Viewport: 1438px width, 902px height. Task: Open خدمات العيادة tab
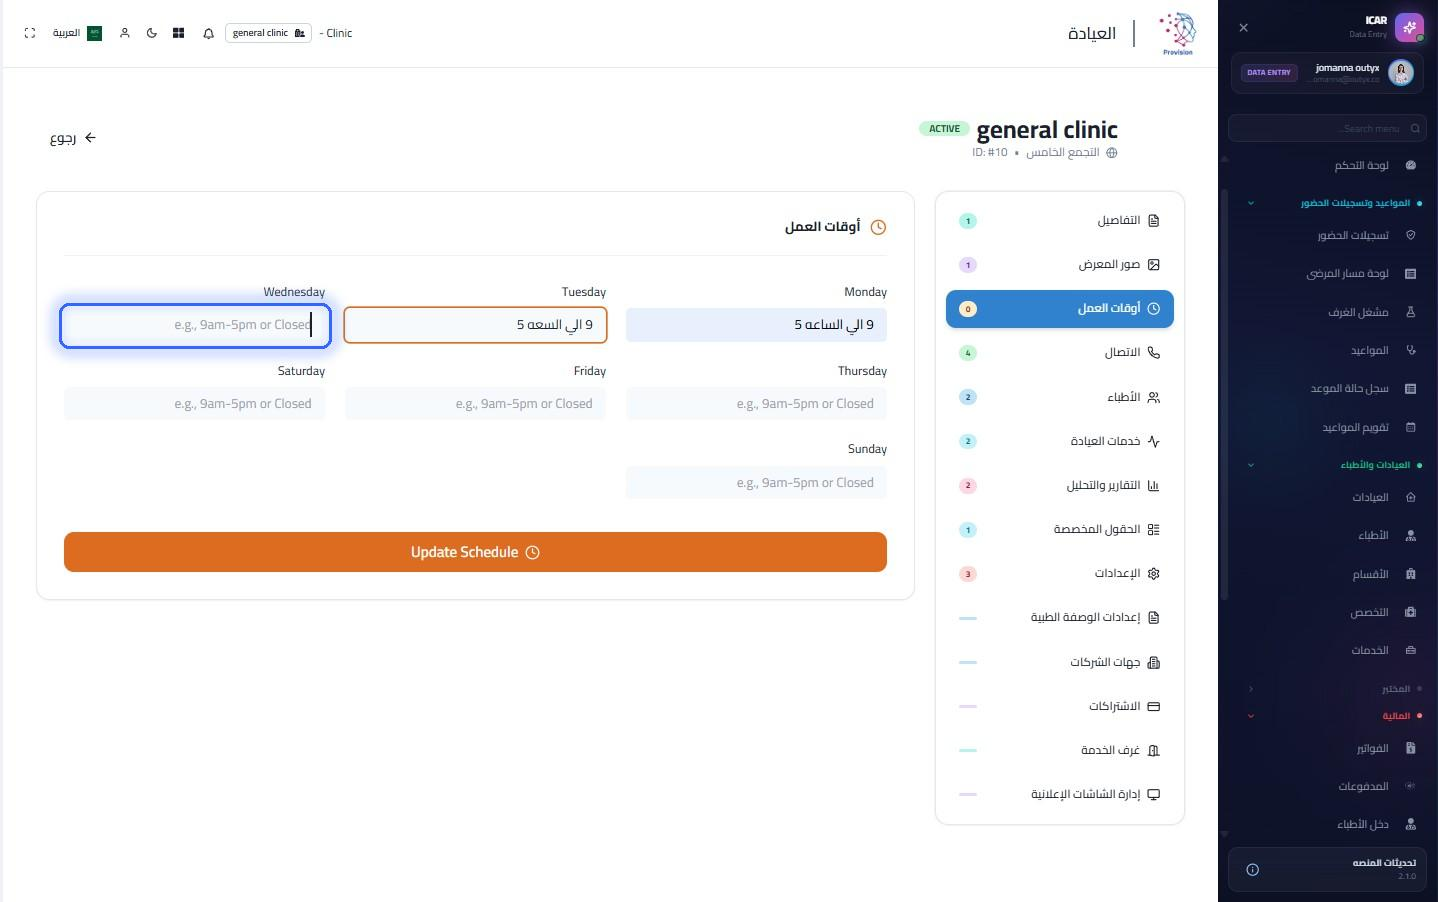(x=1060, y=441)
